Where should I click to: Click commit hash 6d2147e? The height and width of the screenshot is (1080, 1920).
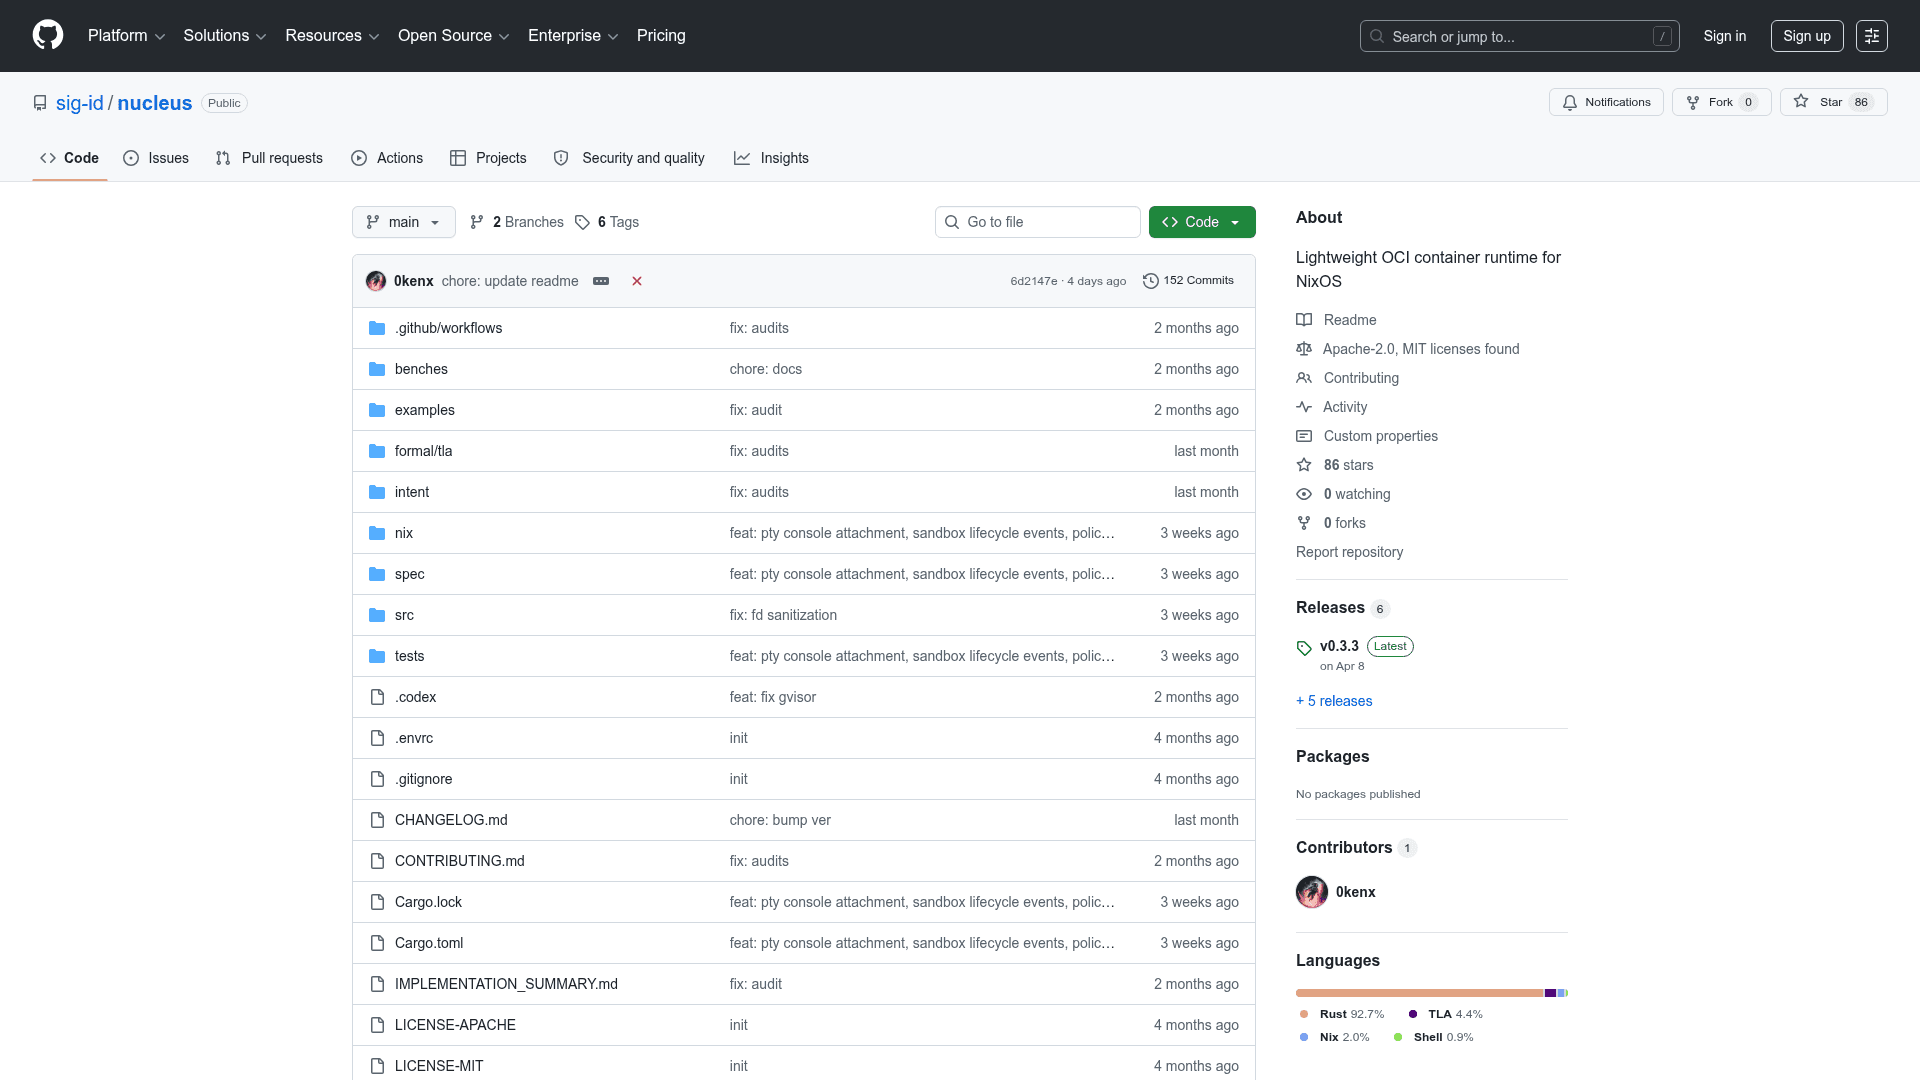(1034, 281)
